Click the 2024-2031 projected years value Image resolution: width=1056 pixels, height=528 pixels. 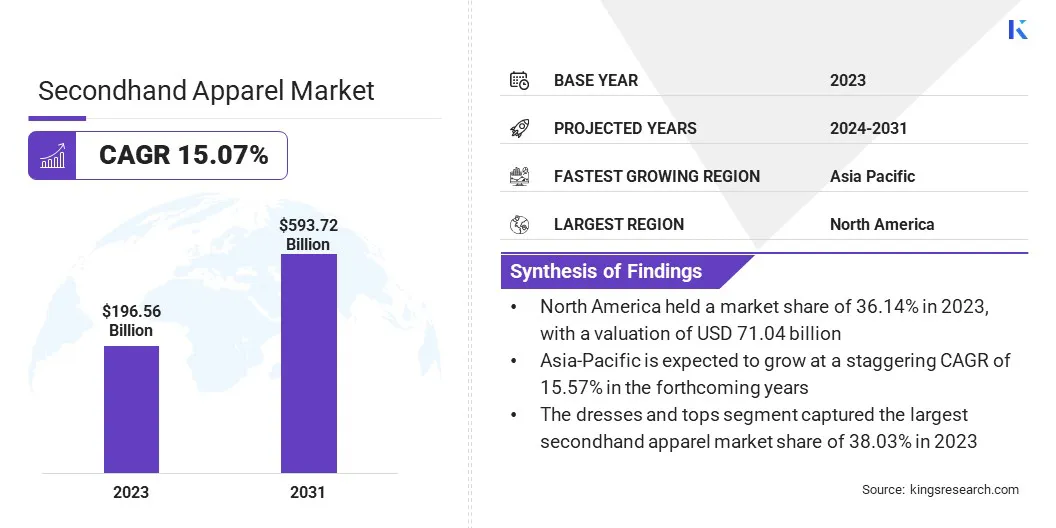[x=868, y=128]
